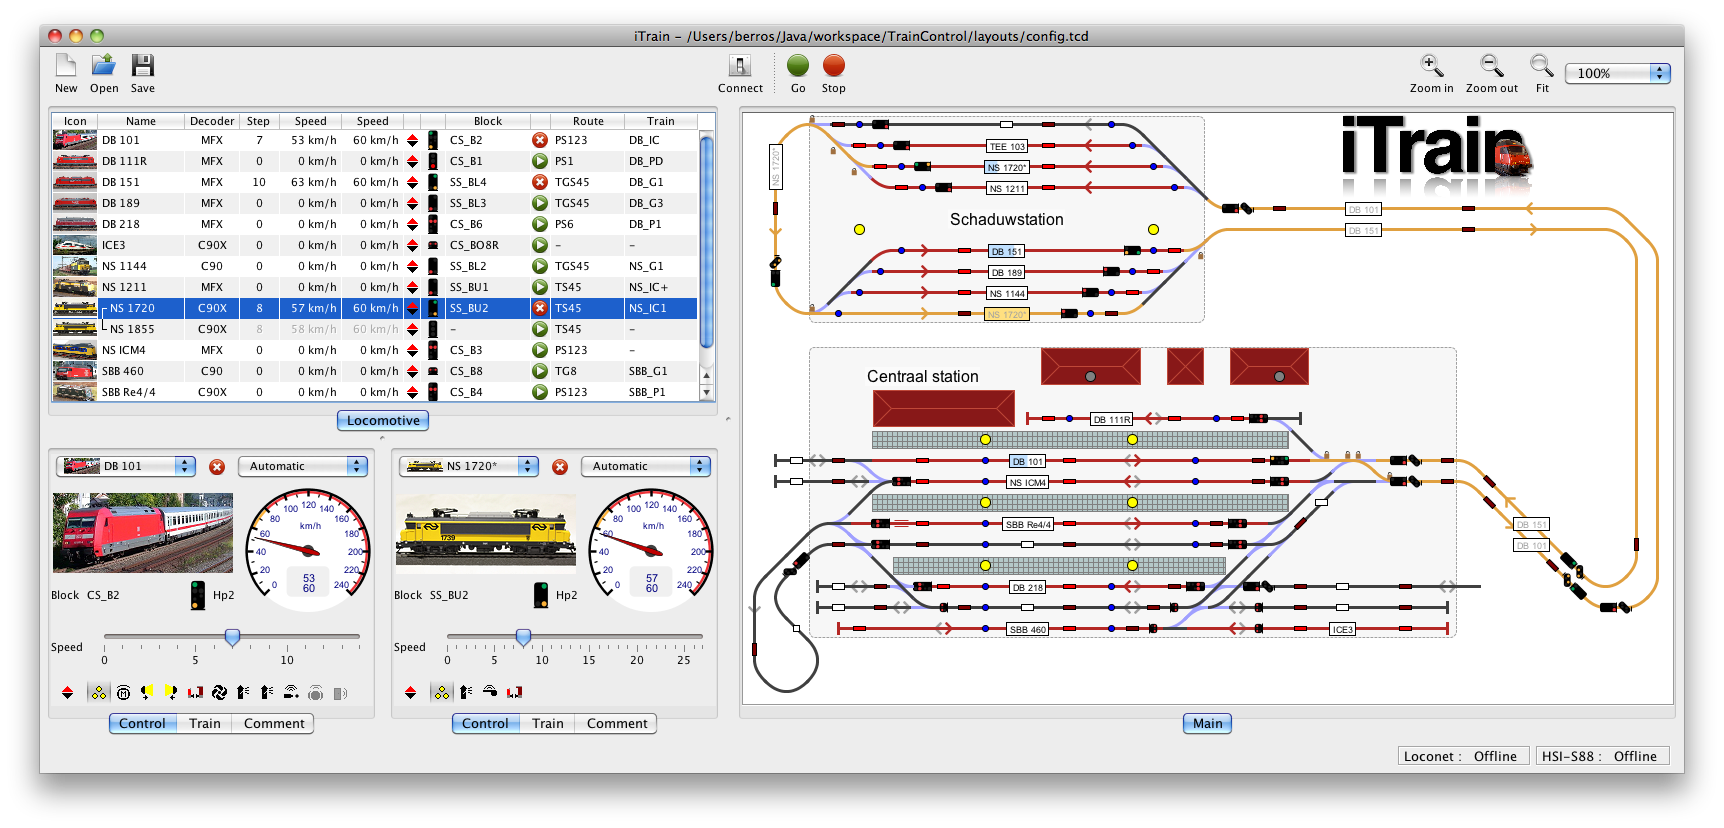Image resolution: width=1724 pixels, height=828 pixels.
Task: Click the direction arrows icon in DB 189 row
Action: tap(412, 203)
